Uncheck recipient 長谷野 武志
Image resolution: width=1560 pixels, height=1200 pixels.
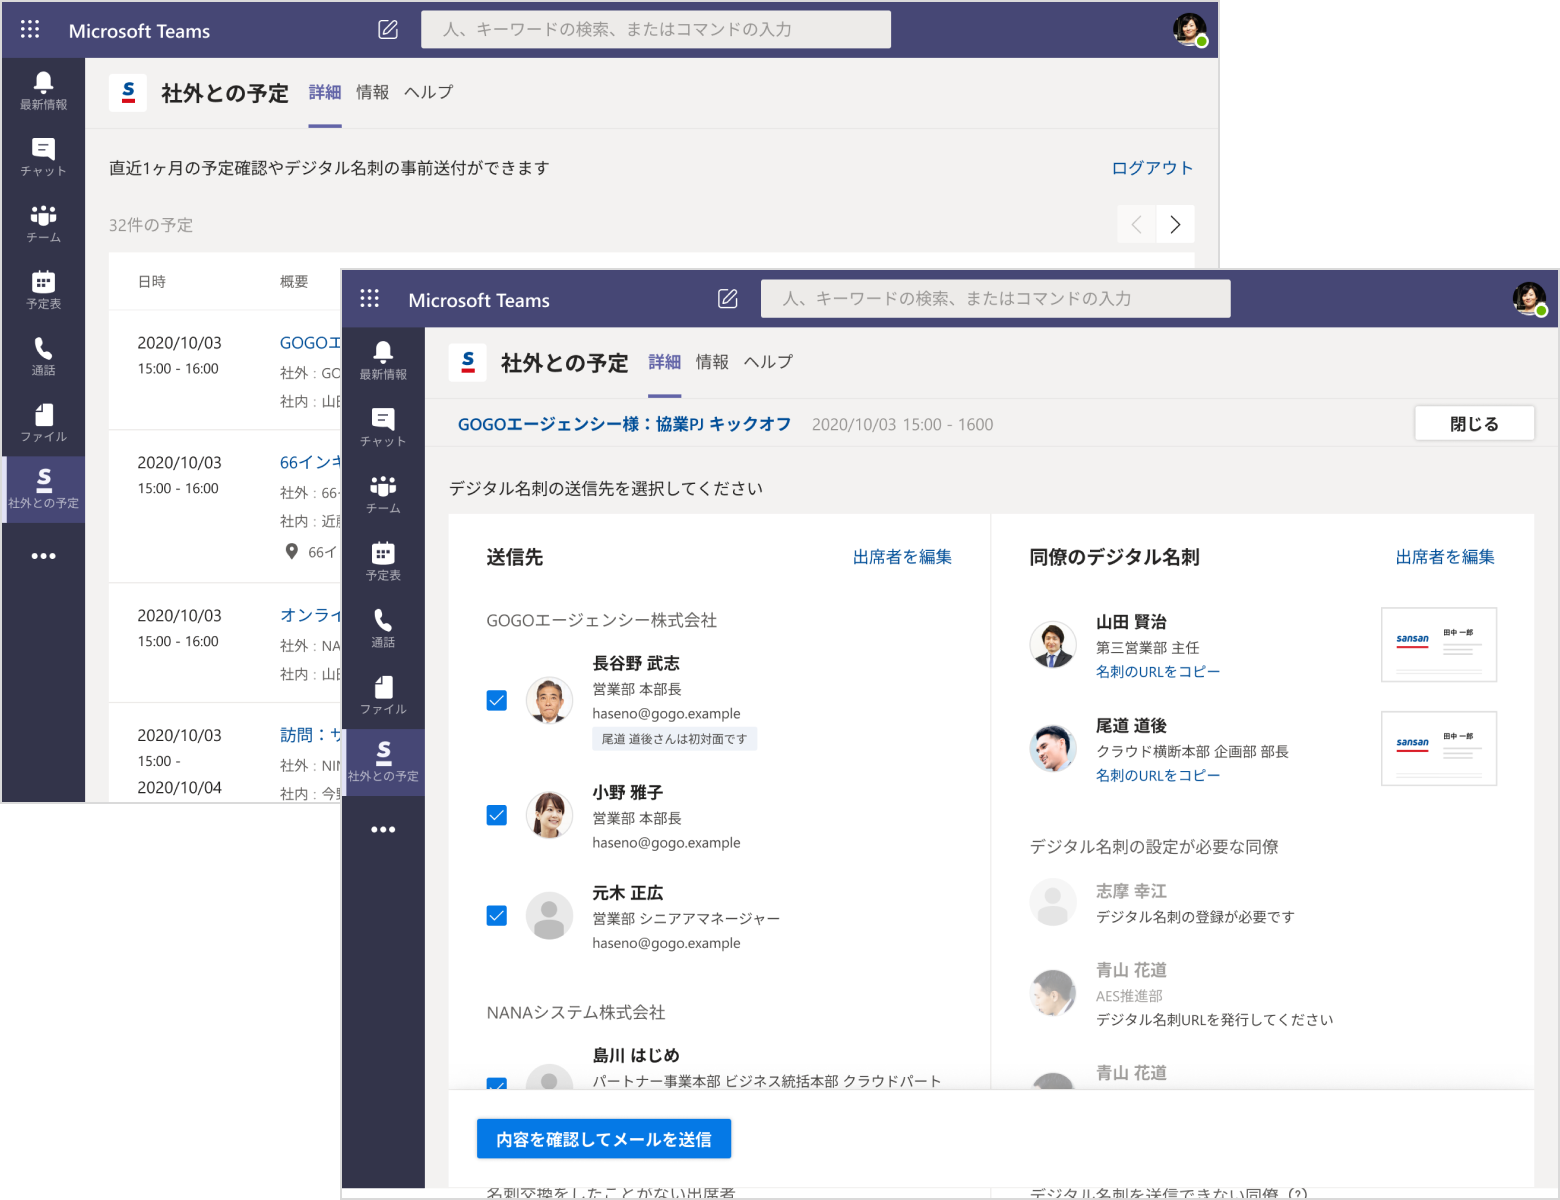pyautogui.click(x=497, y=700)
